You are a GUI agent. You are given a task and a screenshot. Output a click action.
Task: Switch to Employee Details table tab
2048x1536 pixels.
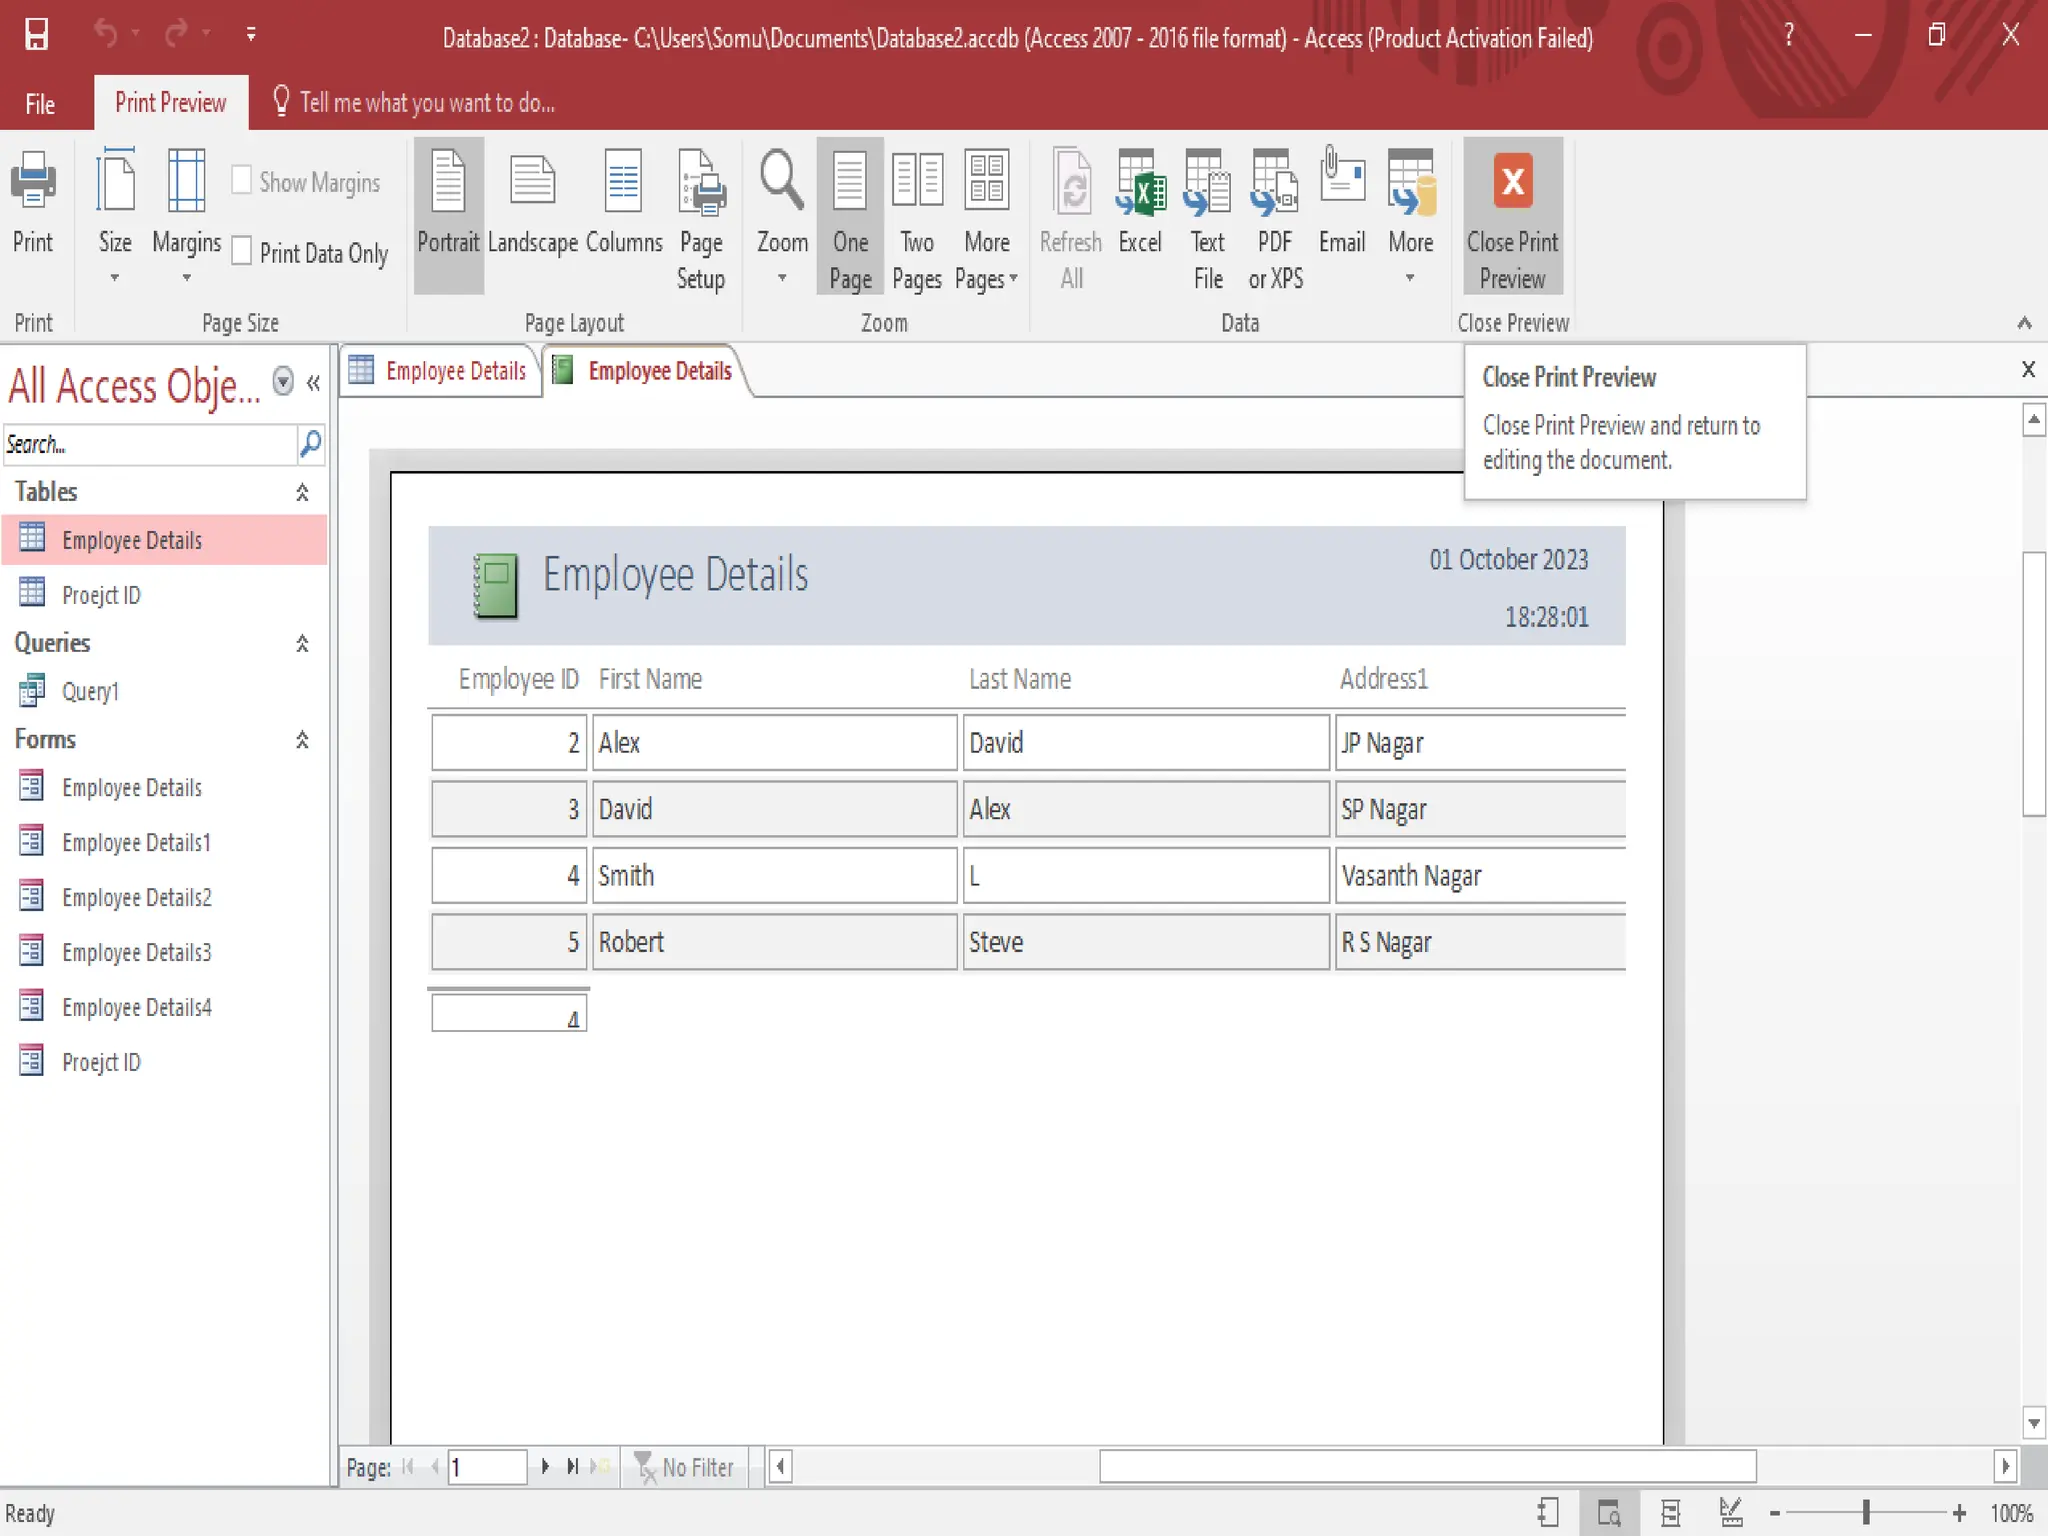(x=440, y=371)
